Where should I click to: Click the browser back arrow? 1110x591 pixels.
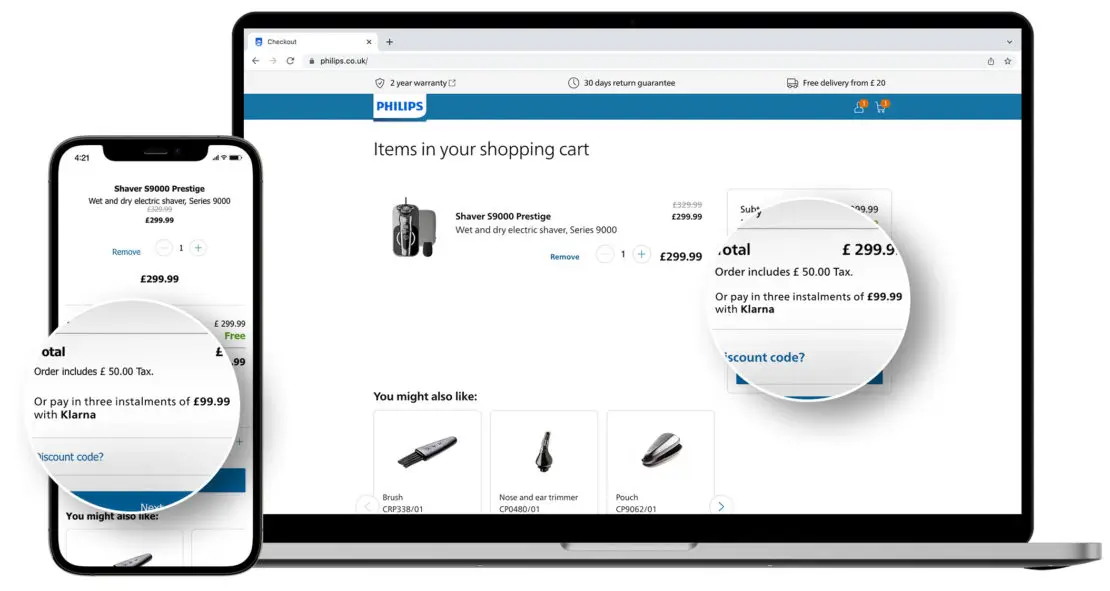(256, 61)
